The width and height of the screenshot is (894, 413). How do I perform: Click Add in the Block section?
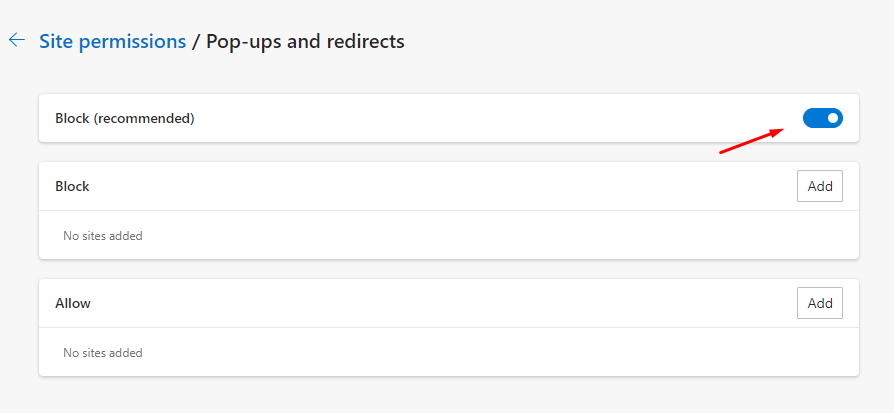tap(819, 187)
